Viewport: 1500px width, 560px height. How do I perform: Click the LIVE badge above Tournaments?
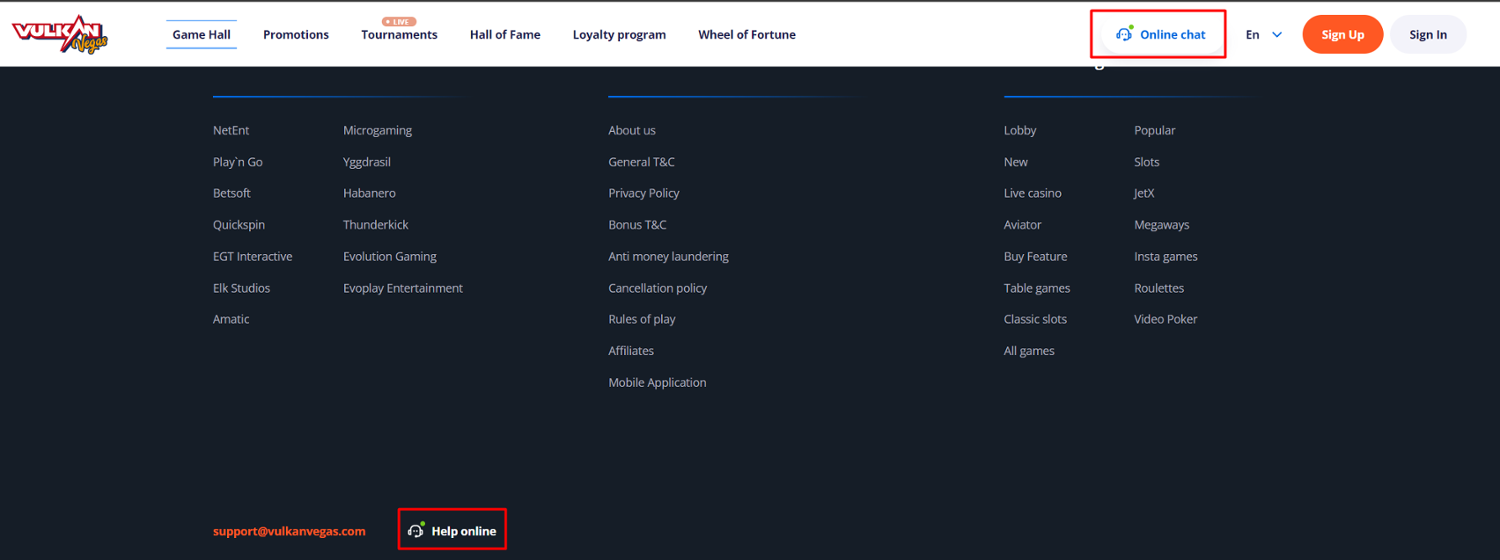(399, 21)
